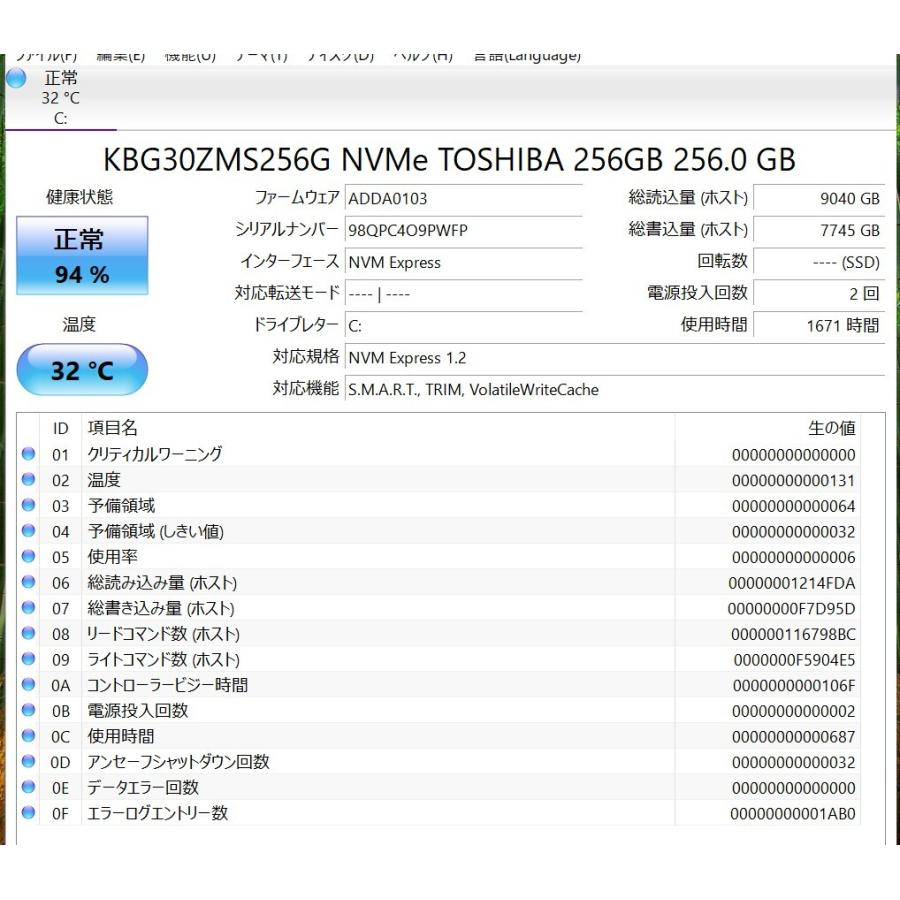
Task: Open the 機能(U) menu
Action: point(190,56)
